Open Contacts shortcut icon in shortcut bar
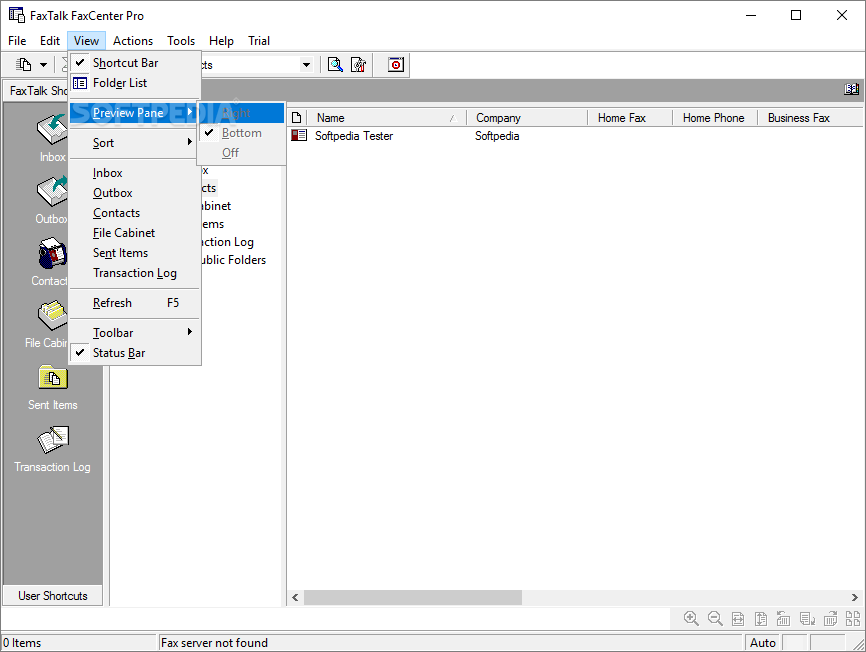Viewport: 866px width, 652px height. [52, 253]
